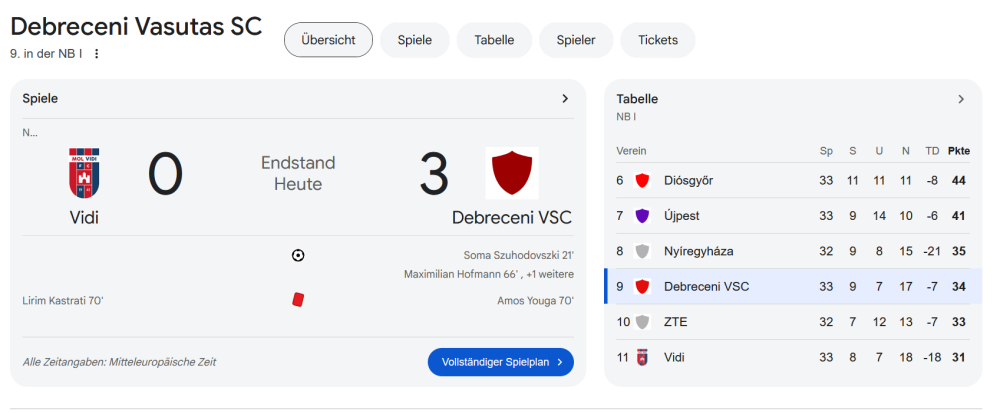Click the goal ball icon in match events
Image resolution: width=1000 pixels, height=414 pixels.
tap(298, 255)
